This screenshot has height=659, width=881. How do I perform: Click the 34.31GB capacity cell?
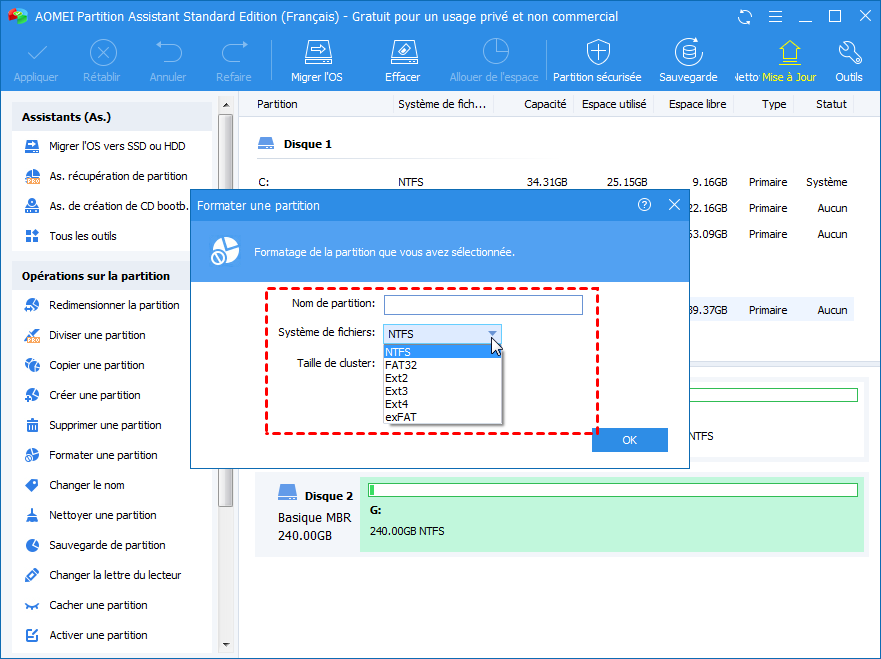click(x=547, y=183)
